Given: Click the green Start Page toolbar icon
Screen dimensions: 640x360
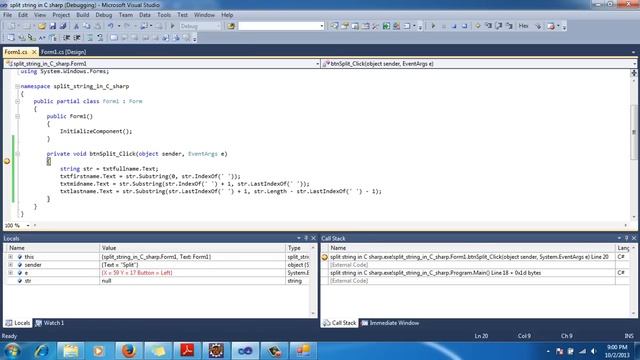Looking at the screenshot, I should (386, 26).
